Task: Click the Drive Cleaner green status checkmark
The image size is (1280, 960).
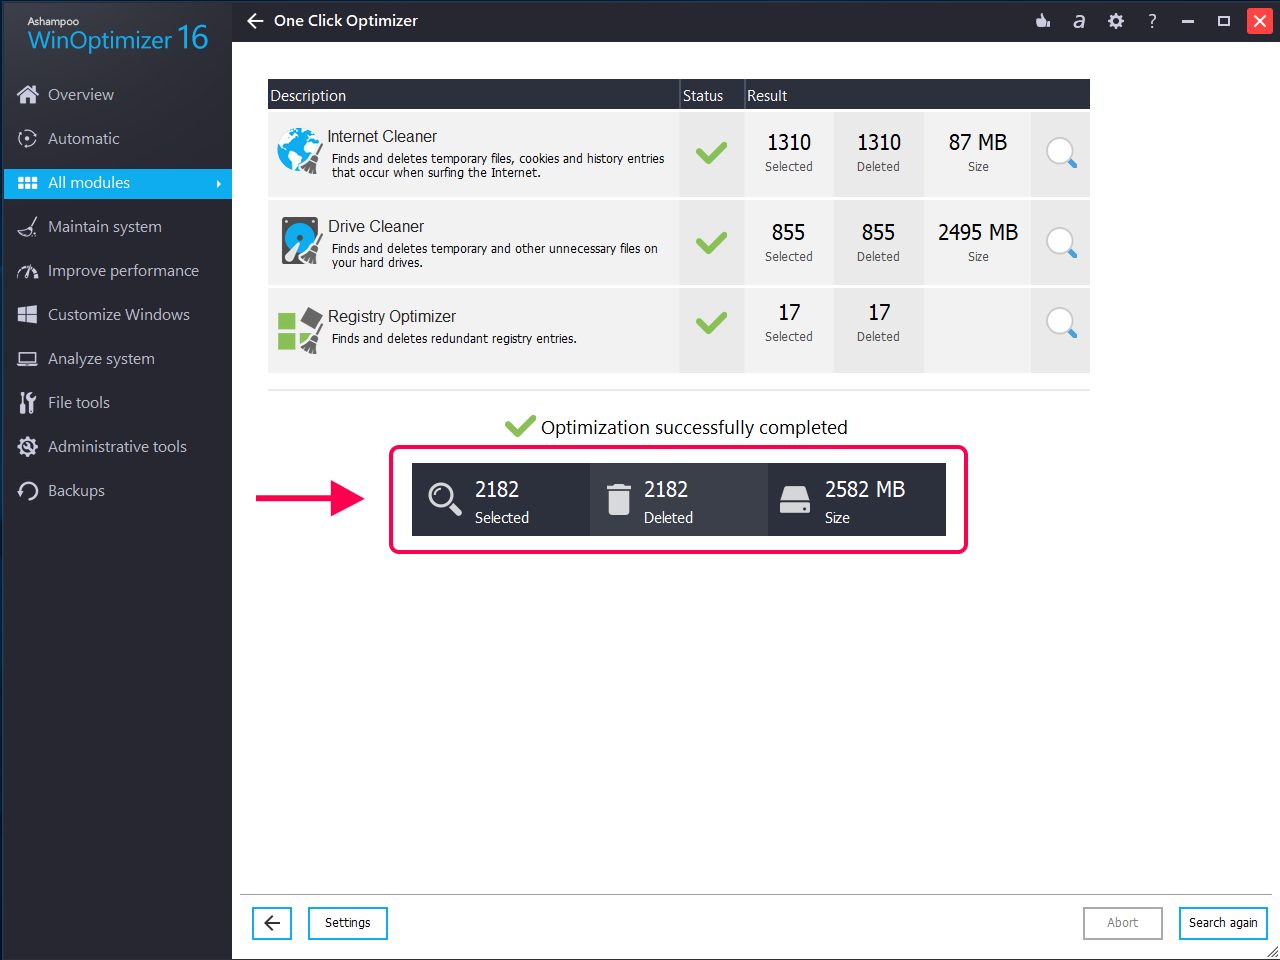Action: [711, 243]
